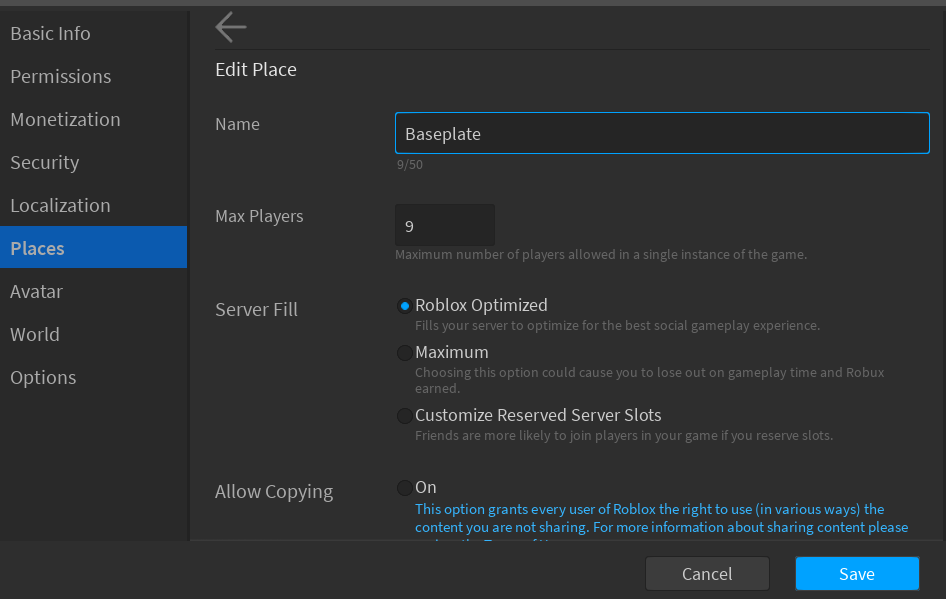Click the Server Fill label
The width and height of the screenshot is (946, 599).
point(256,309)
